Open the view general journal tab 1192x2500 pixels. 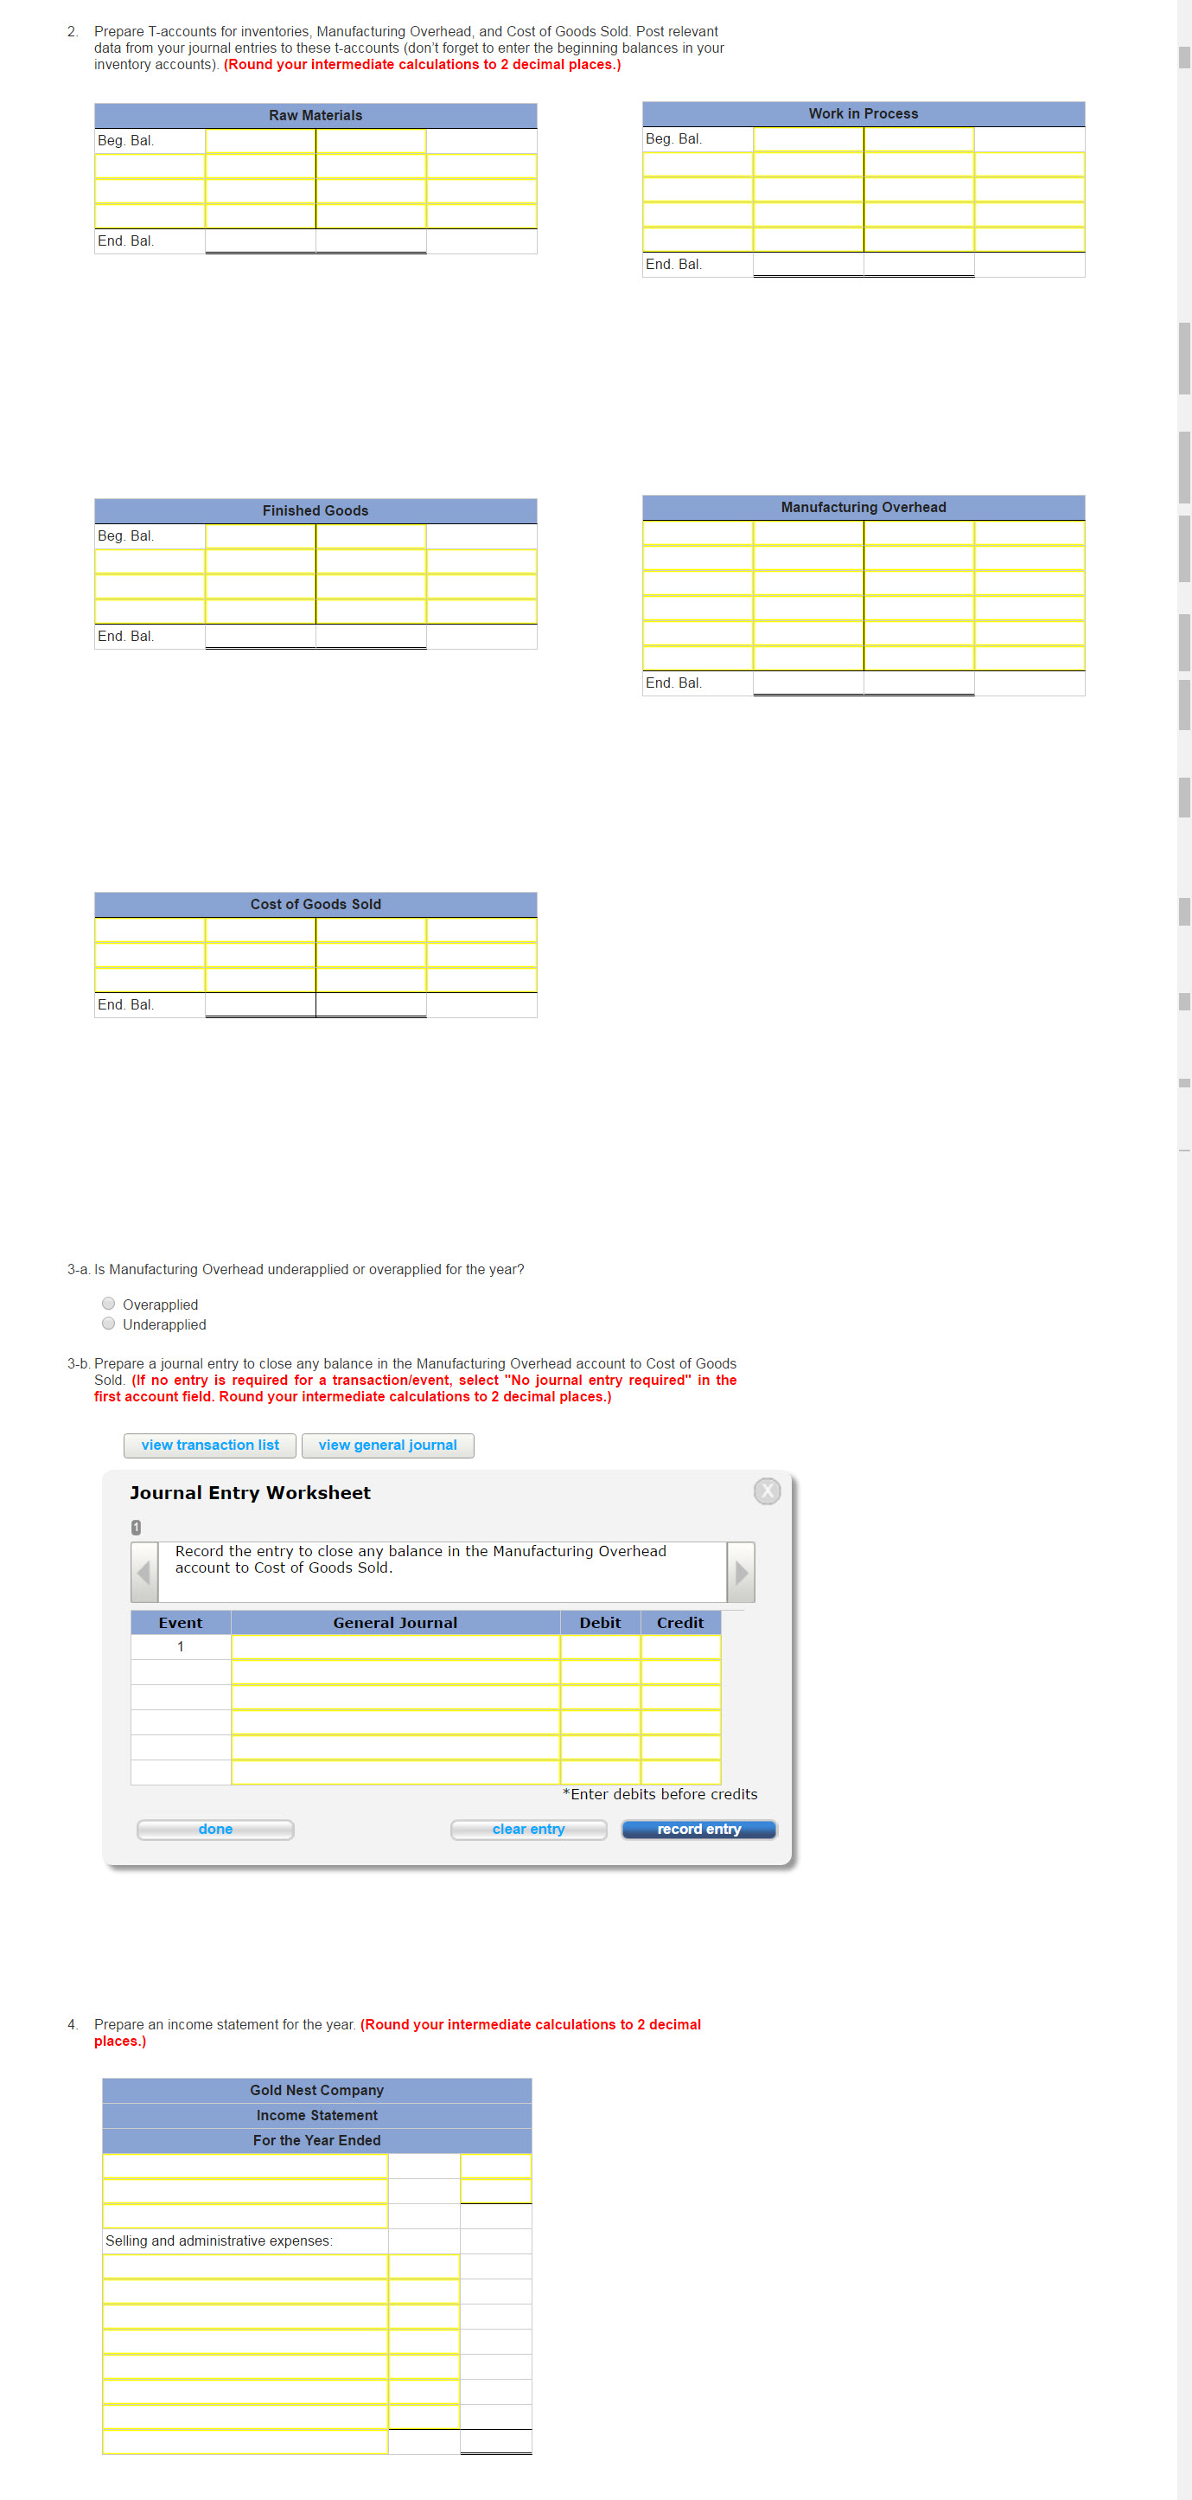[388, 1445]
